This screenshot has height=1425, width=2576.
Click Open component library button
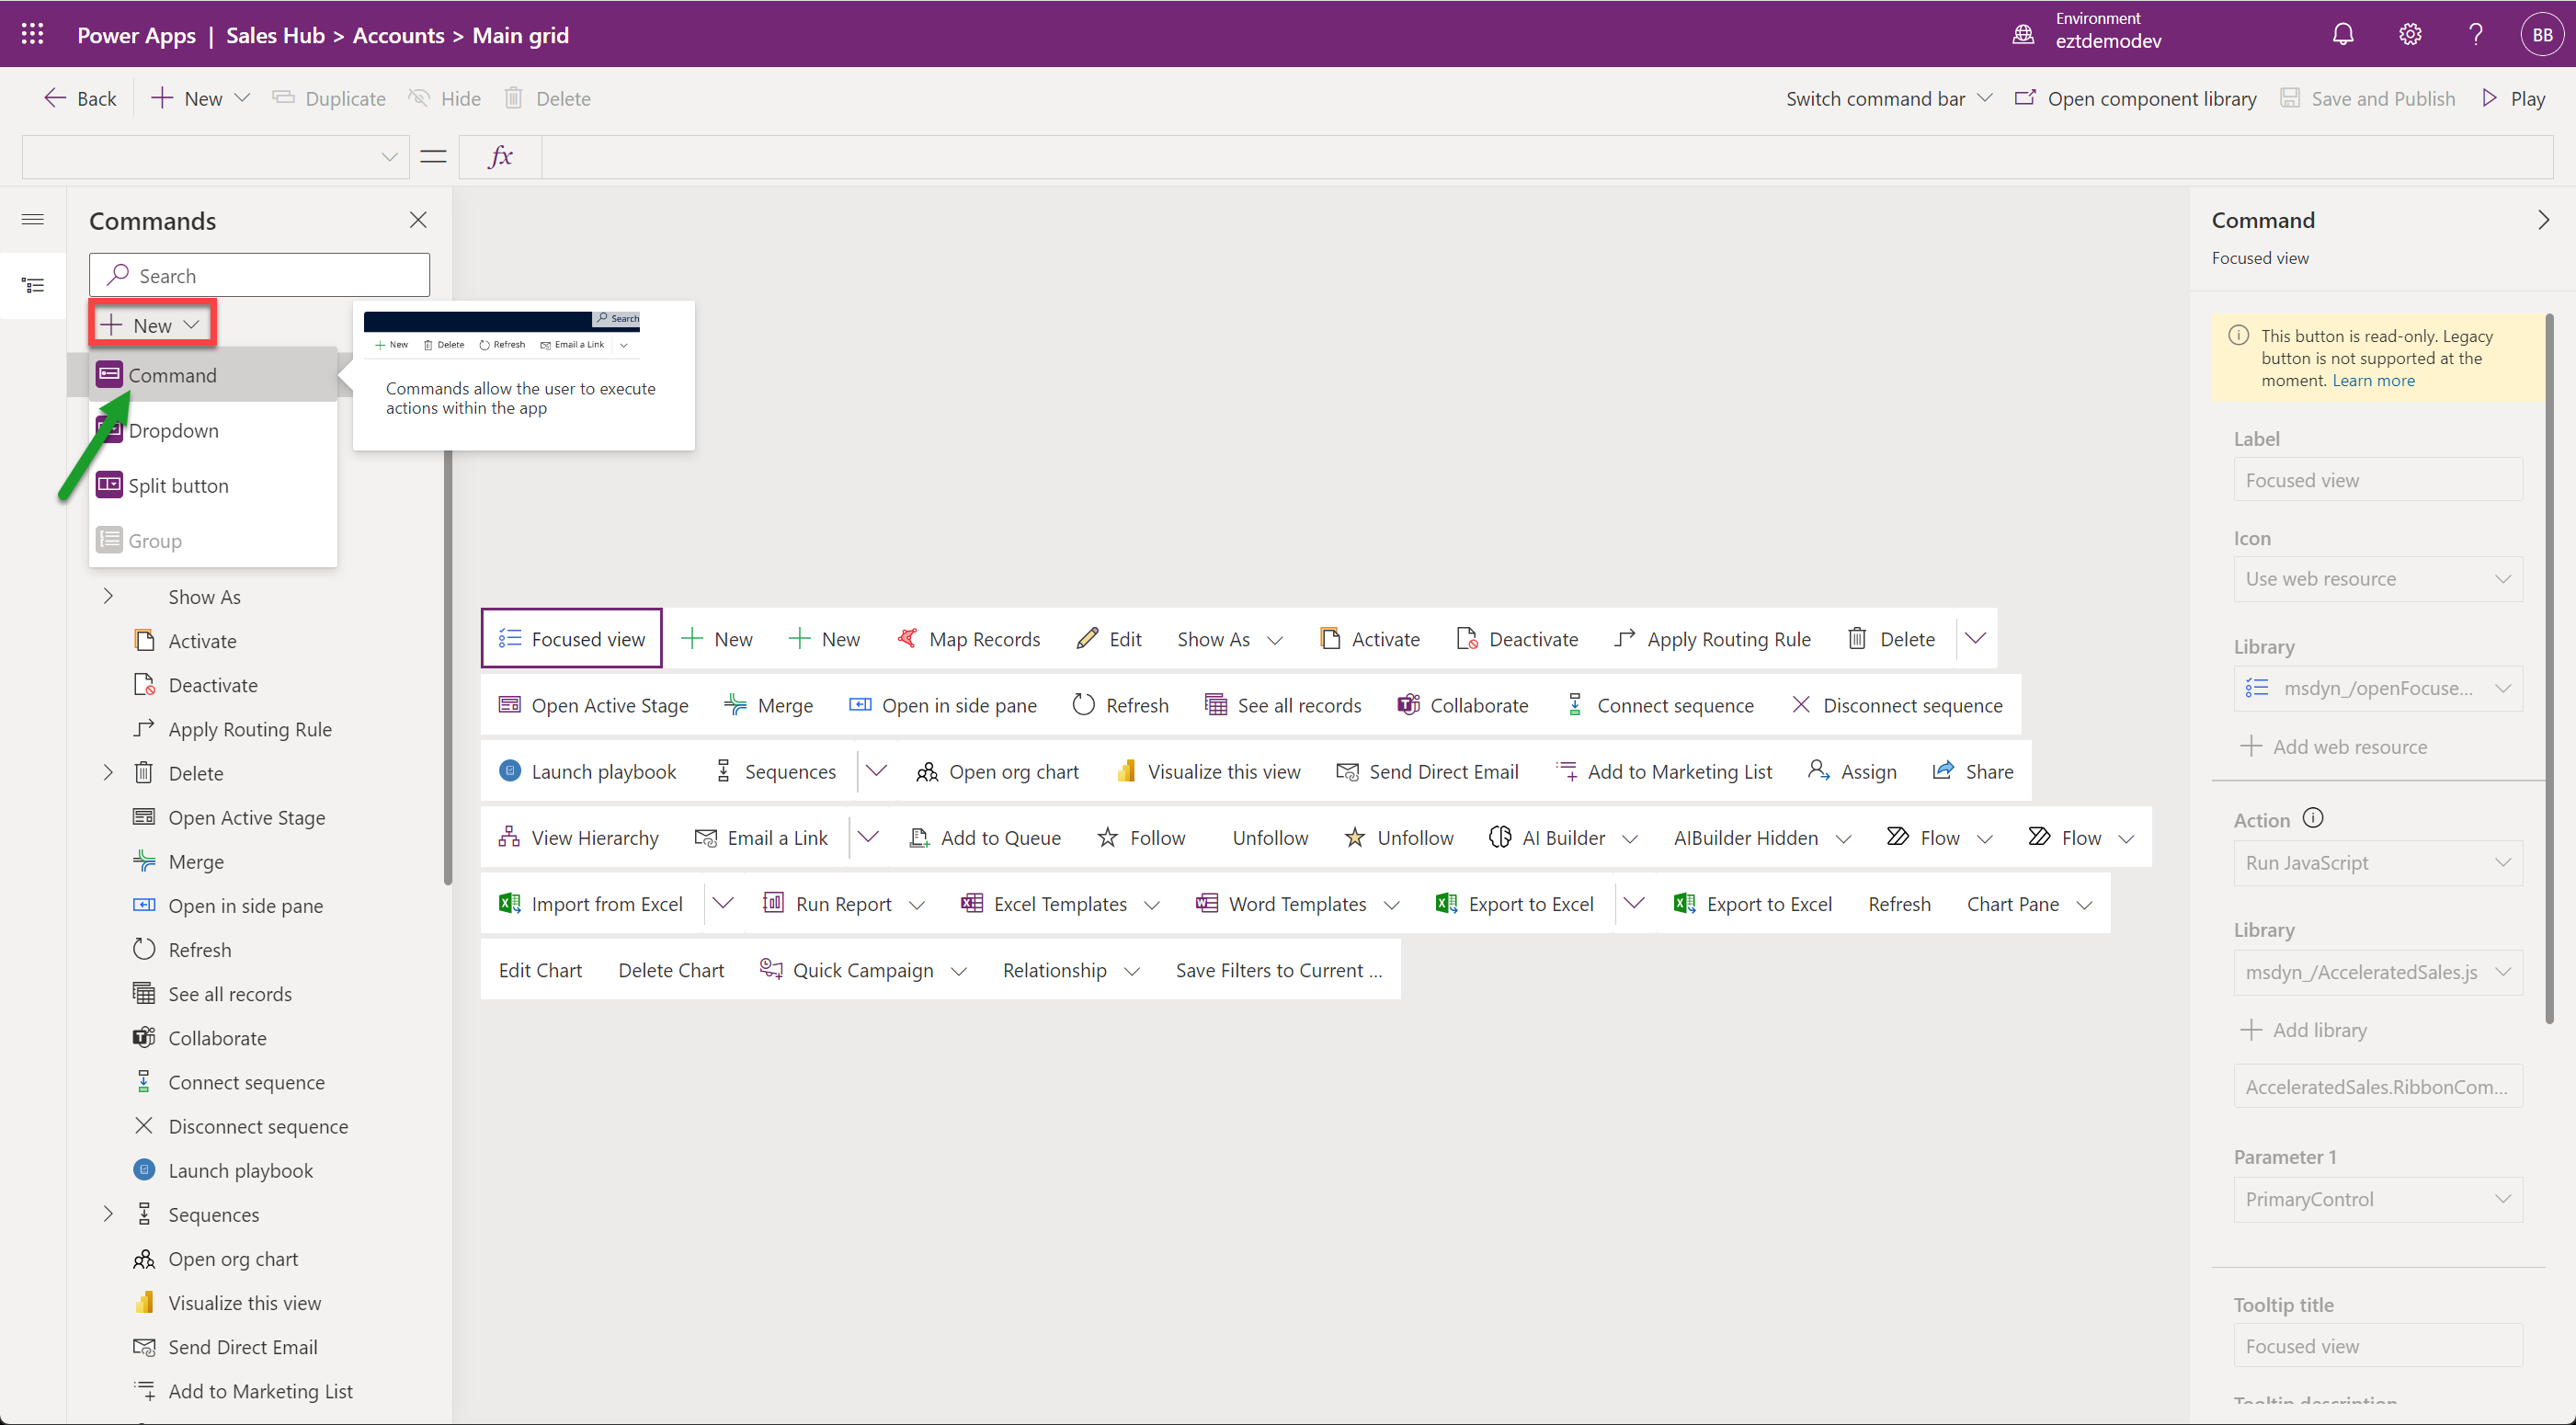(x=2135, y=98)
